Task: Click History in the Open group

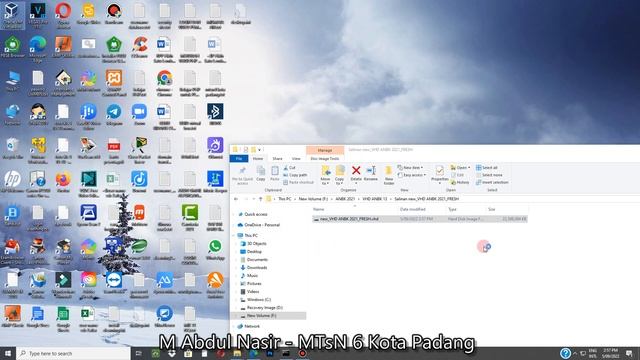Action: tap(460, 182)
